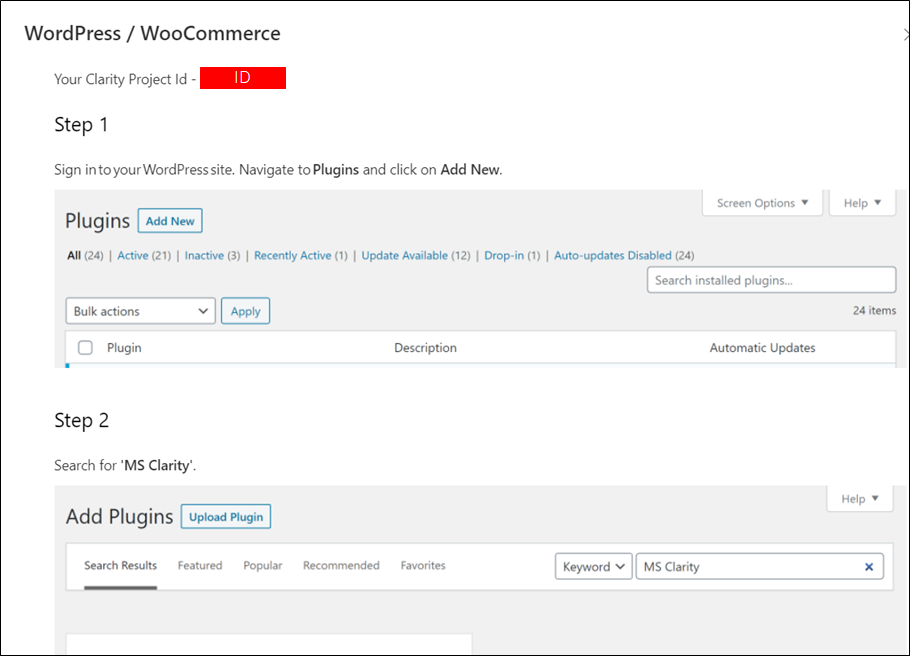The height and width of the screenshot is (656, 910).
Task: Click the Search installed plugins field
Action: (x=771, y=280)
